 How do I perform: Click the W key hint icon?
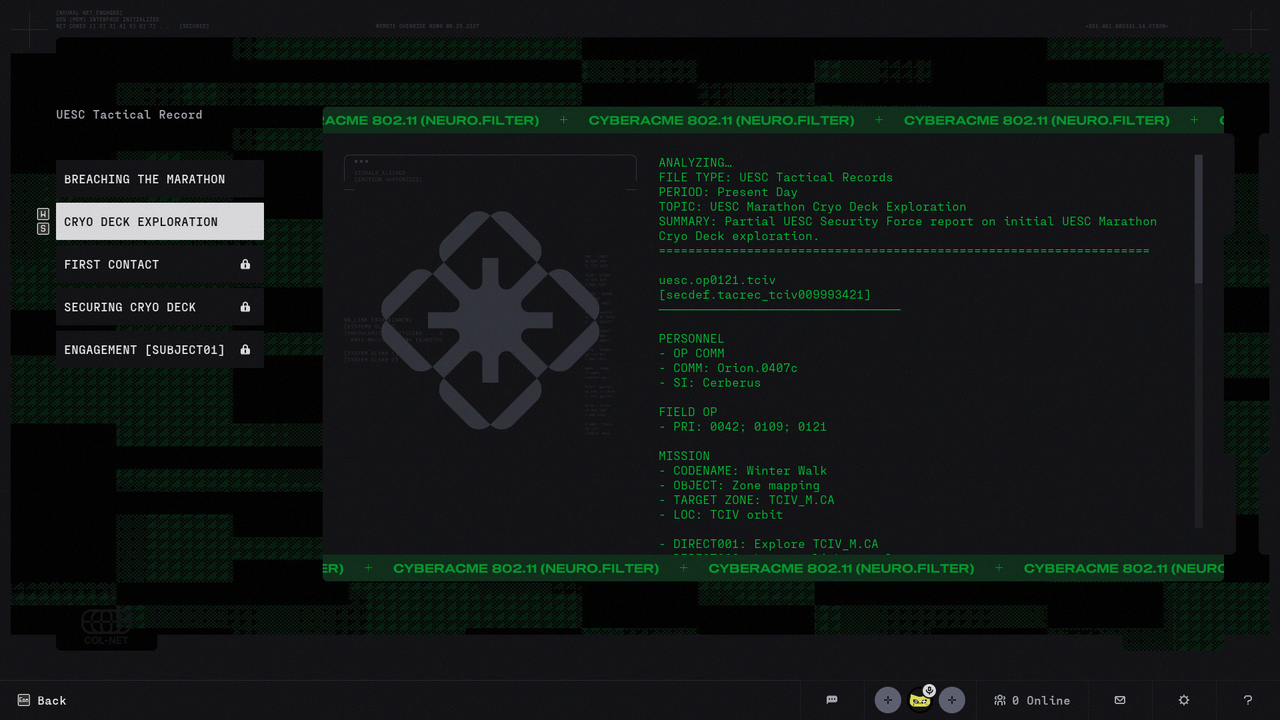(43, 215)
